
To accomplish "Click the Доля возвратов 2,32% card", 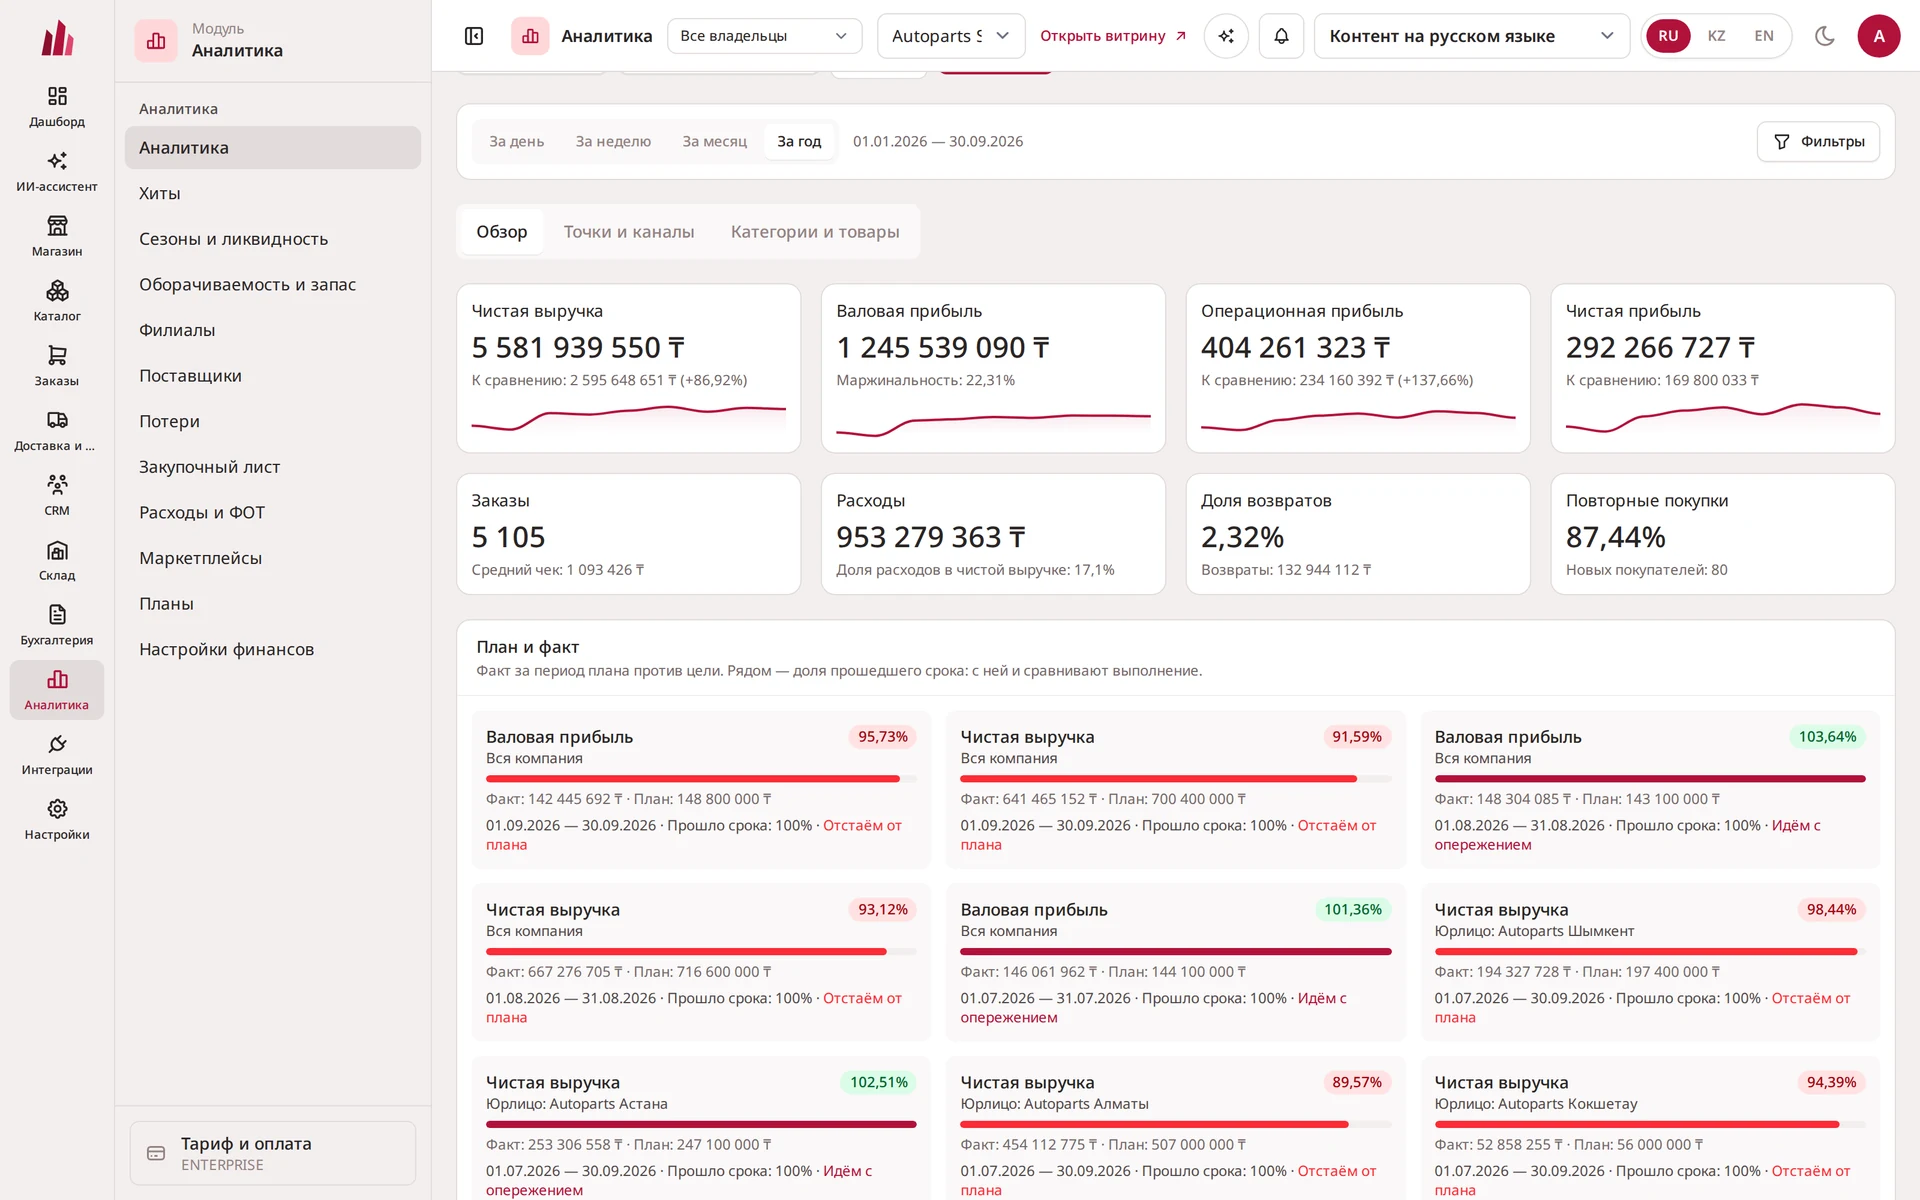I will 1357,534.
